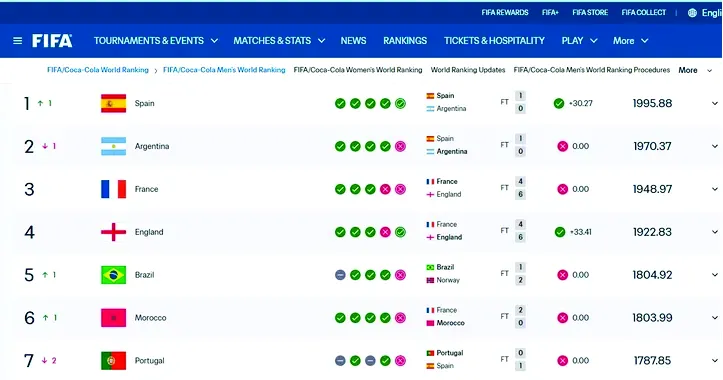Open the Rankings page
The height and width of the screenshot is (380, 723).
(x=405, y=41)
